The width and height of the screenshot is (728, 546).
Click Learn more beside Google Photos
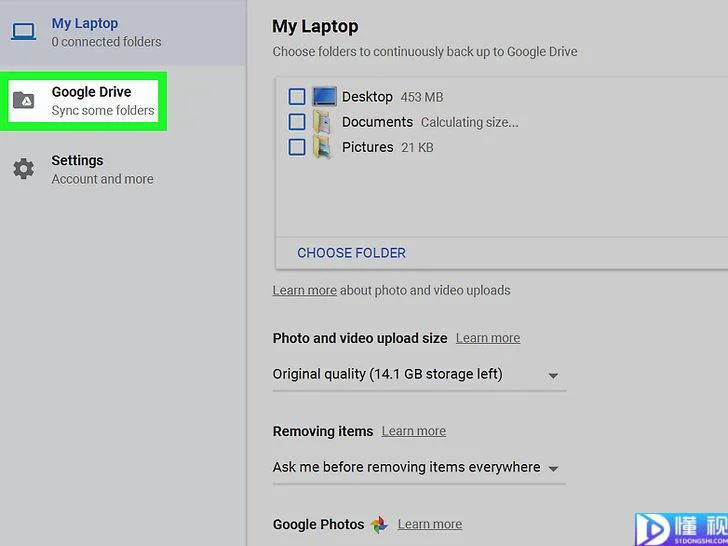(430, 524)
